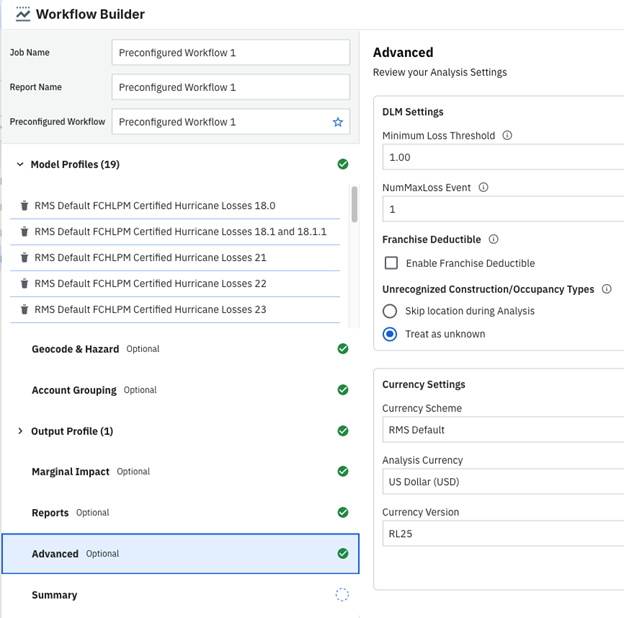Click Minimum Loss Threshold info icon
Viewport: 624px width, 618px height.
pyautogui.click(x=507, y=135)
